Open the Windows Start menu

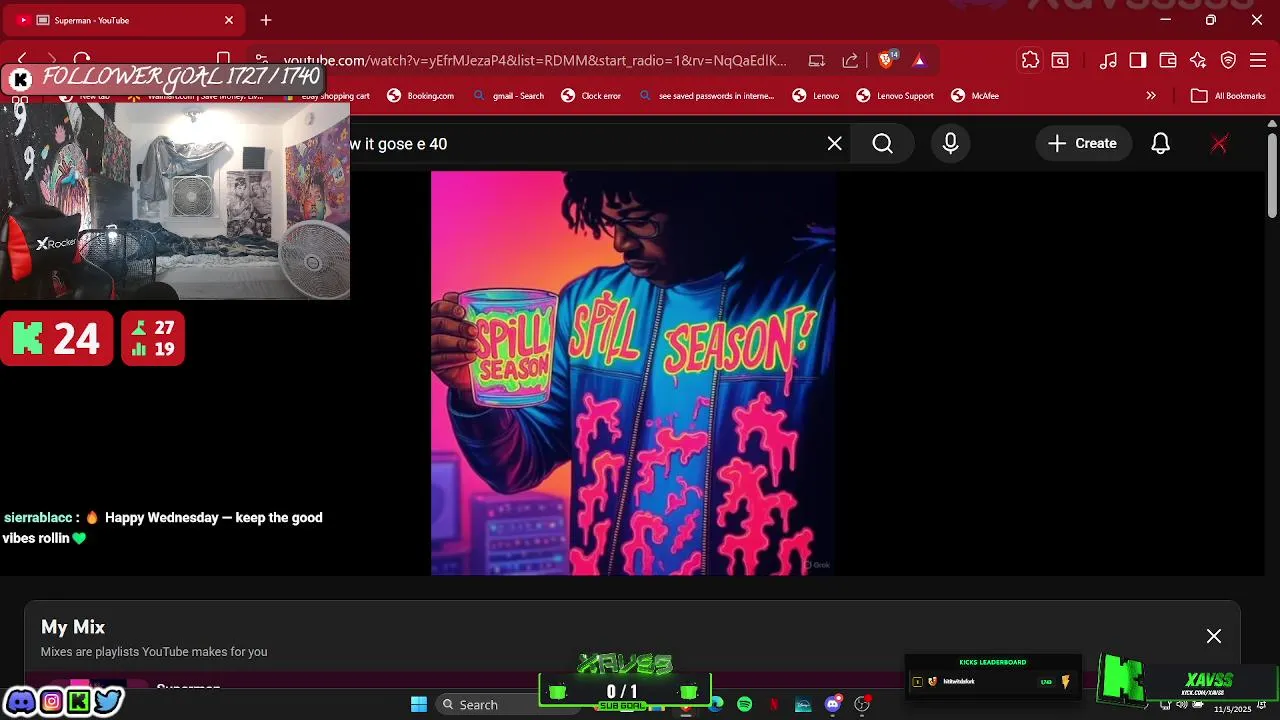pos(419,705)
